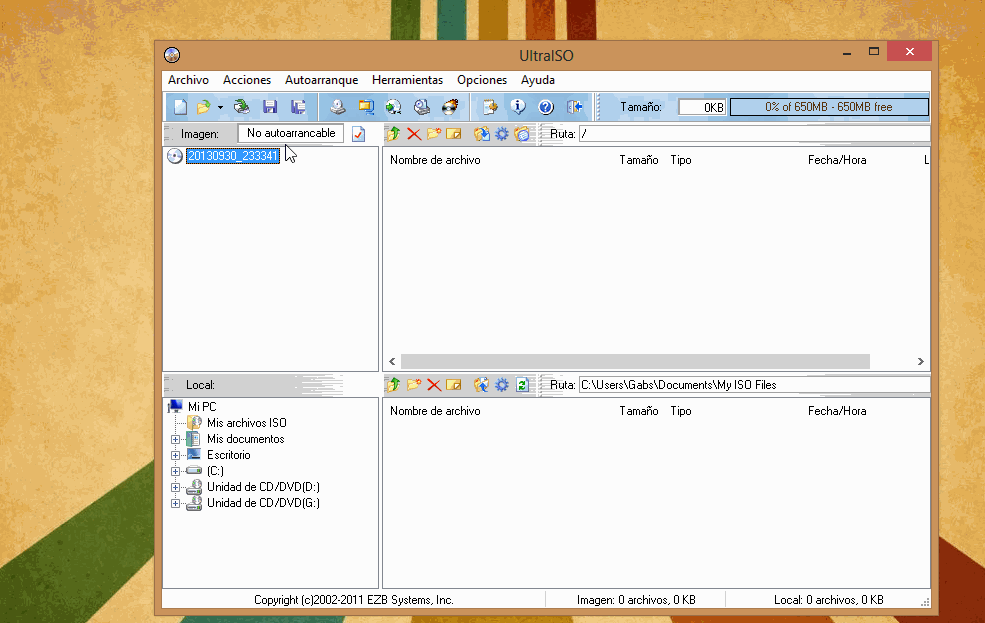
Task: Click red X delete in Local pane toolbar
Action: 434,384
